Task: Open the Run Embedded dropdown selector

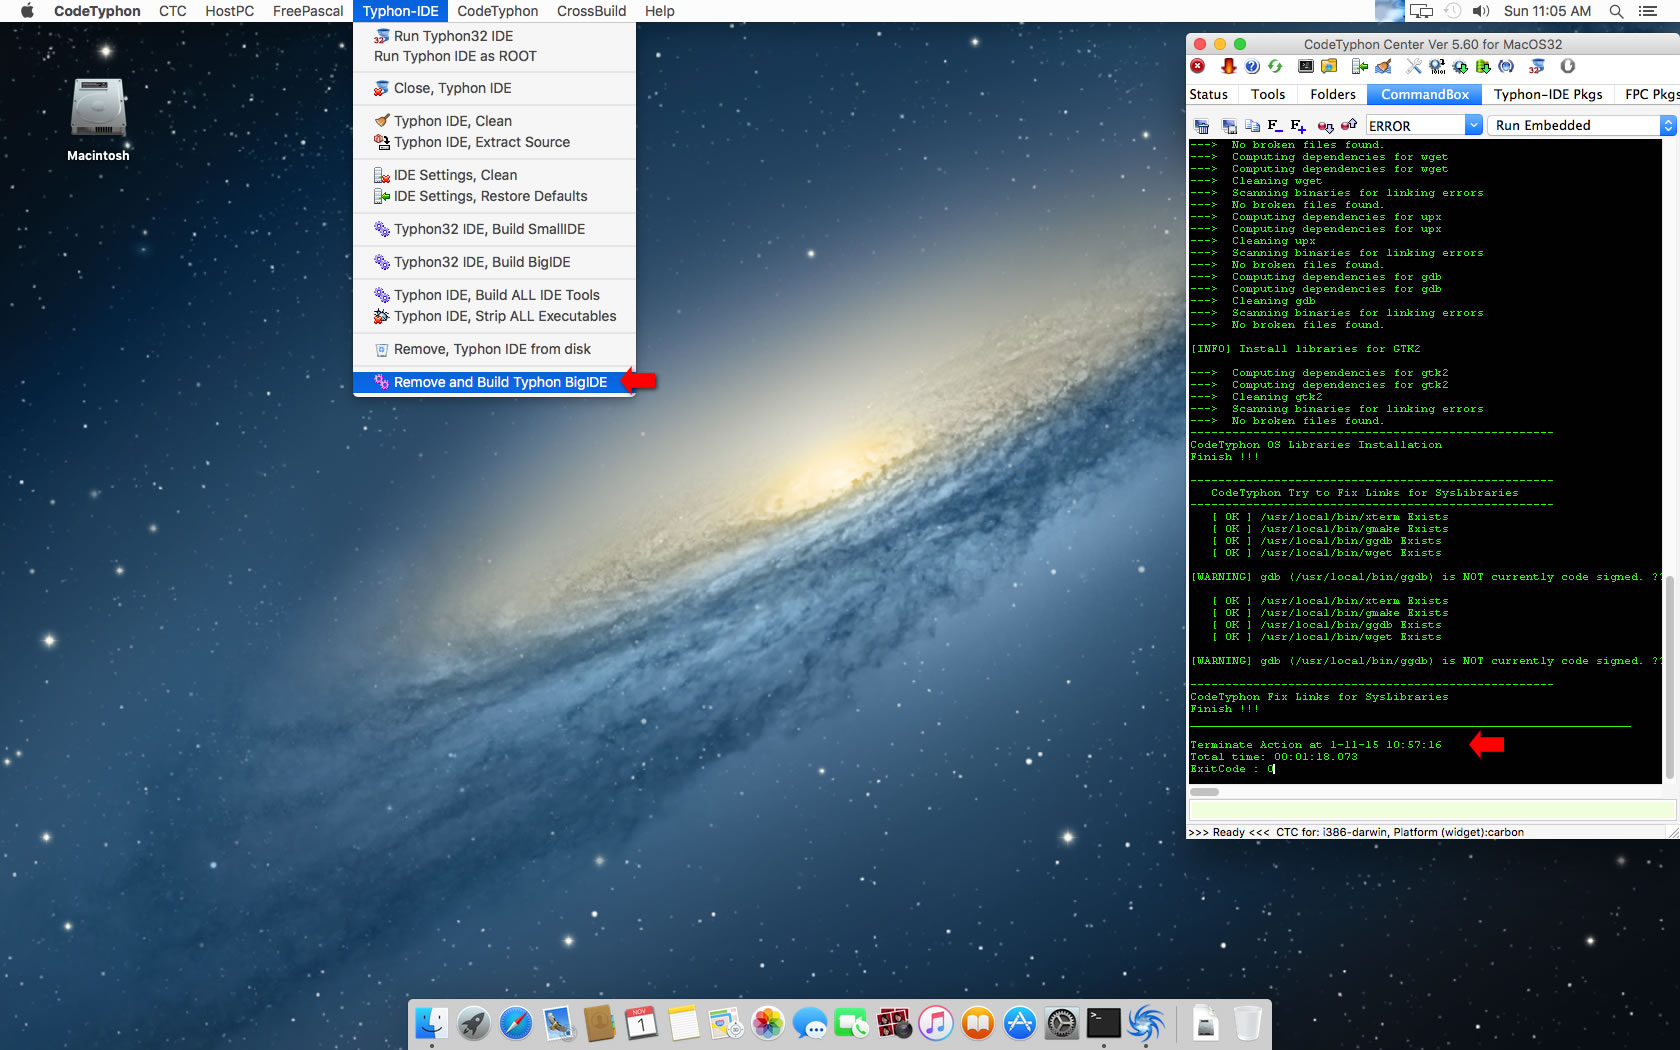Action: point(1581,125)
